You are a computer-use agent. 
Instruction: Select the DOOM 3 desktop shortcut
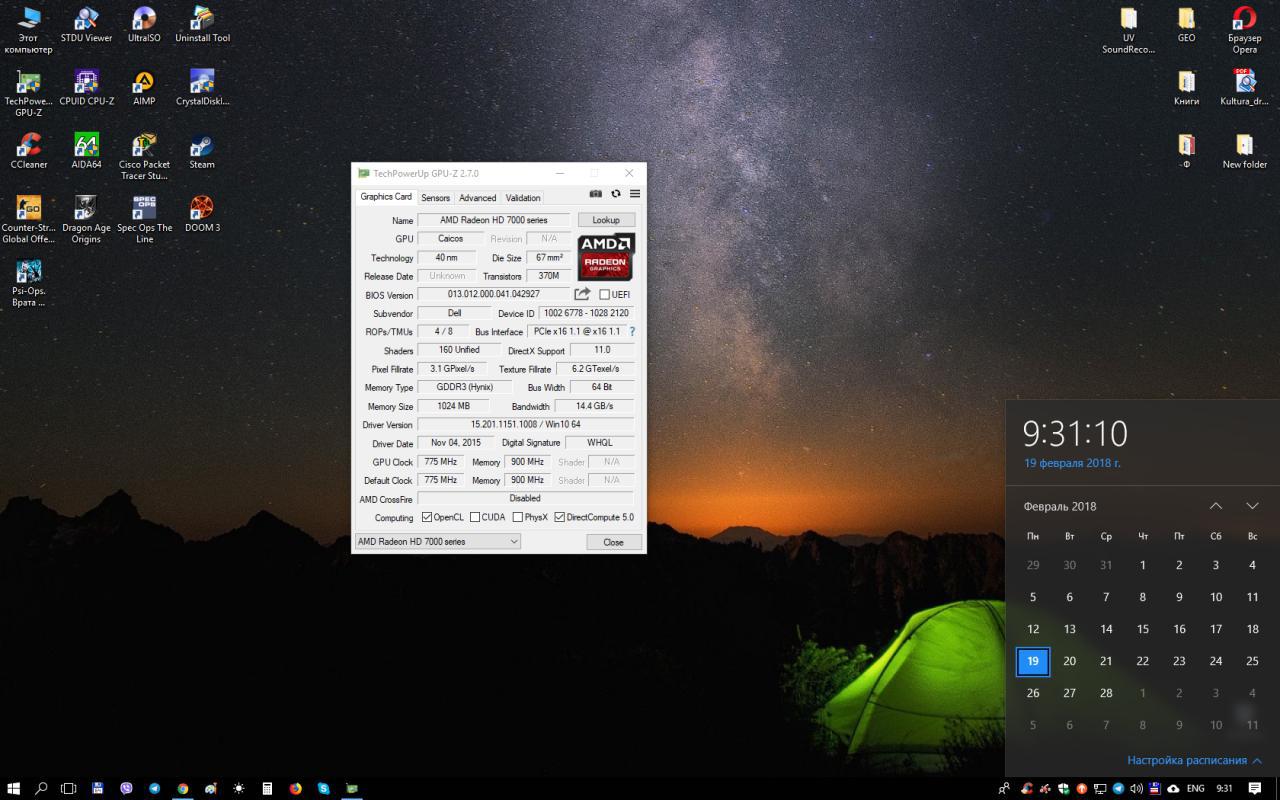point(202,208)
